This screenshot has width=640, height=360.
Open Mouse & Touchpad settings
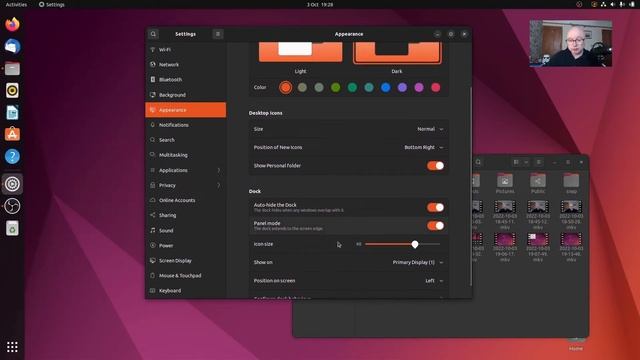(x=186, y=276)
